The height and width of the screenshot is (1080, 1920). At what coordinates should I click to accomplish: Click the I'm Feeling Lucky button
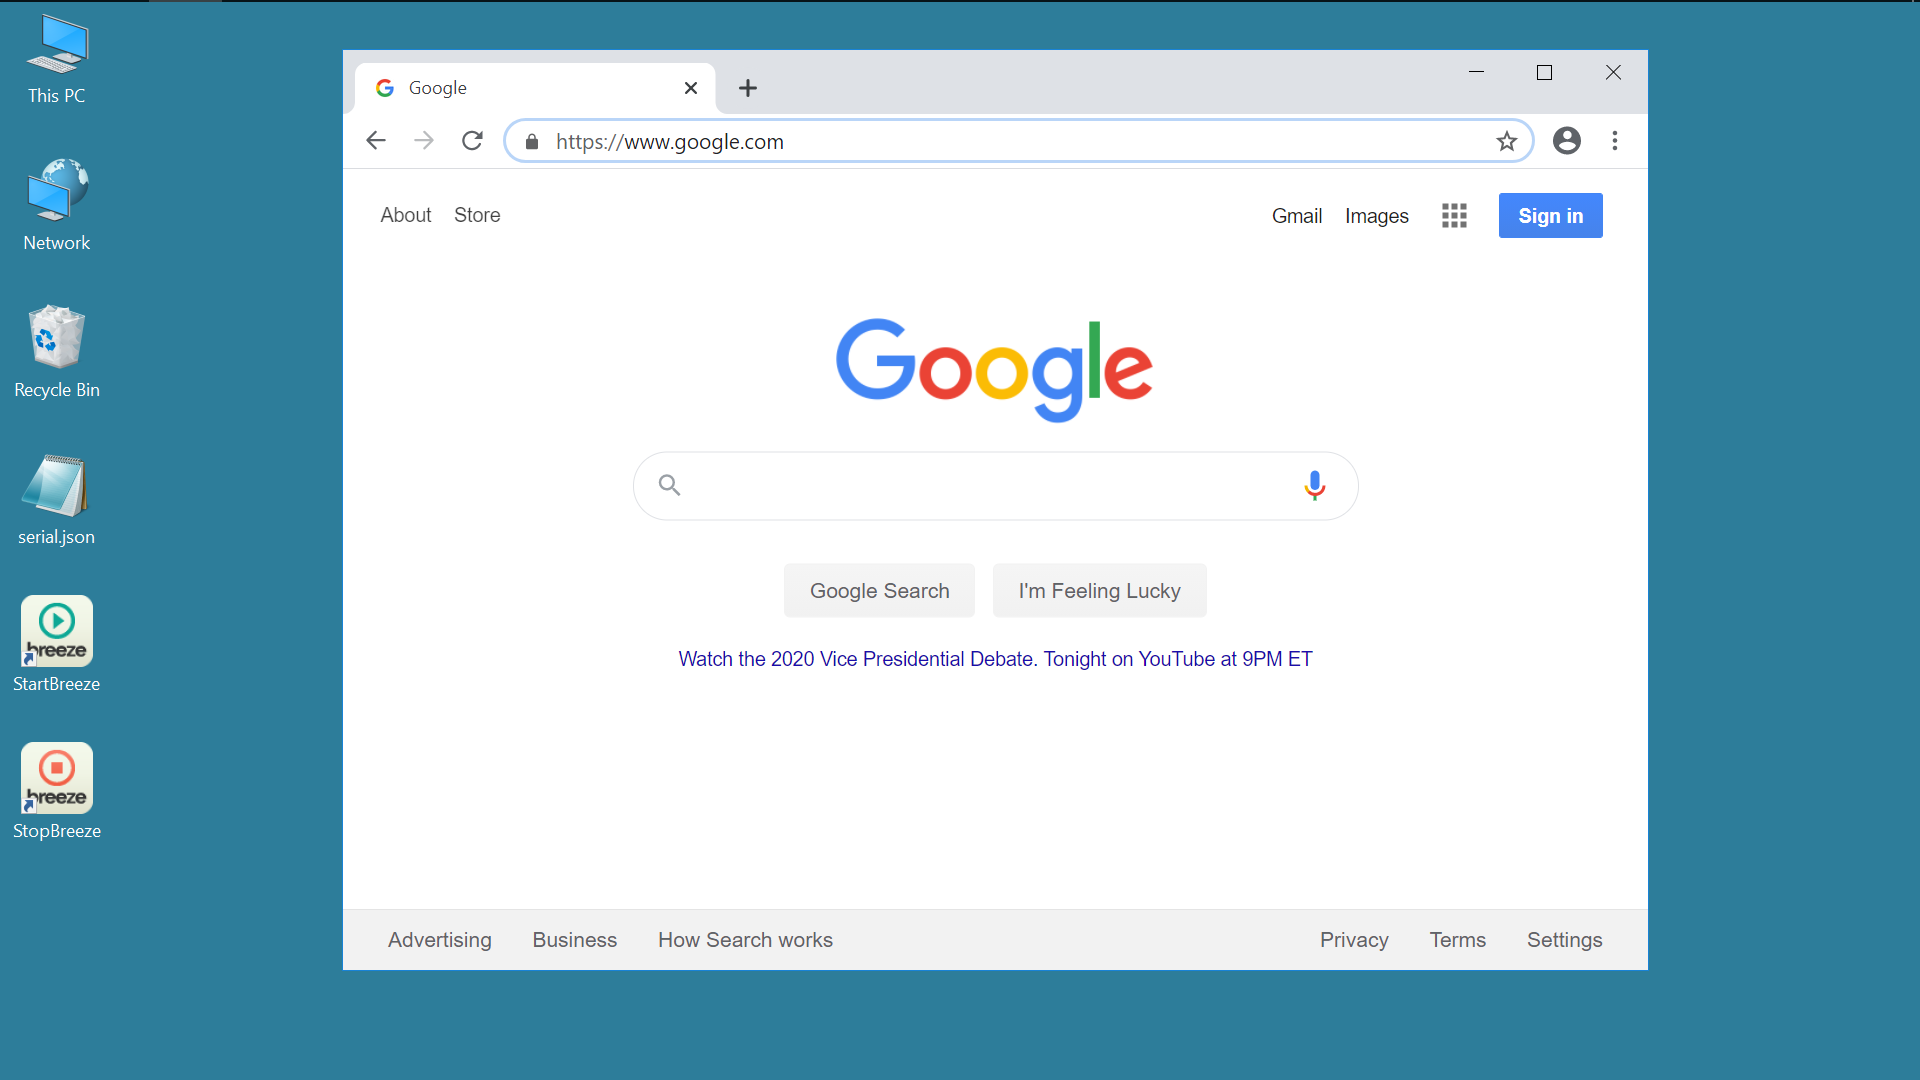coord(1099,591)
